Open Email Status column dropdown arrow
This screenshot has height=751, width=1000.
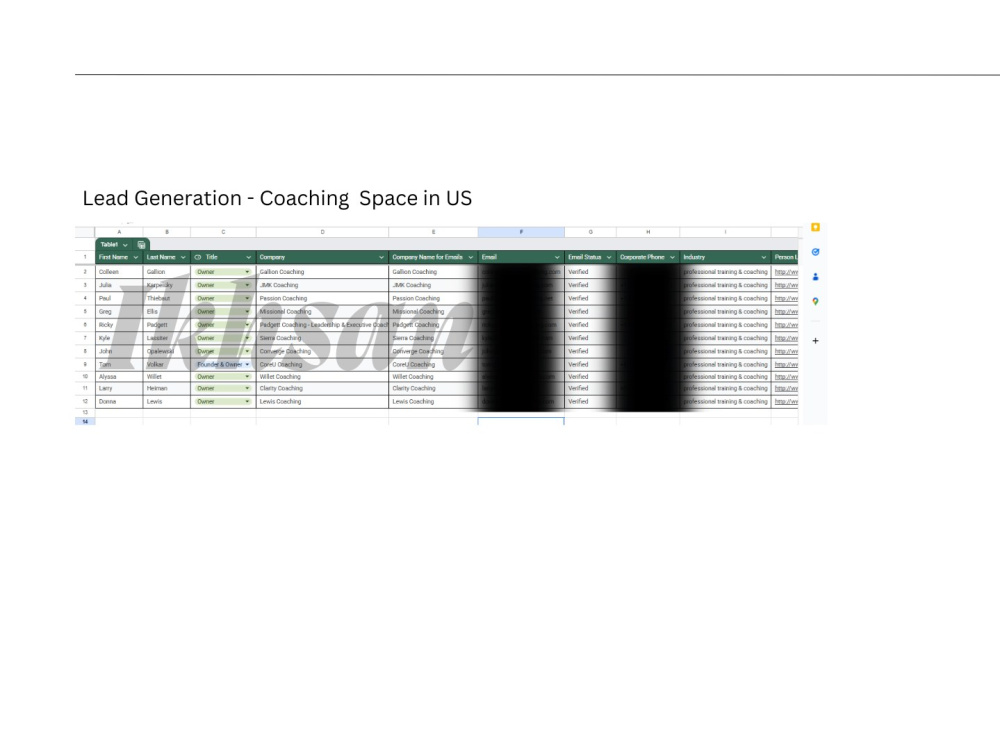click(x=609, y=258)
